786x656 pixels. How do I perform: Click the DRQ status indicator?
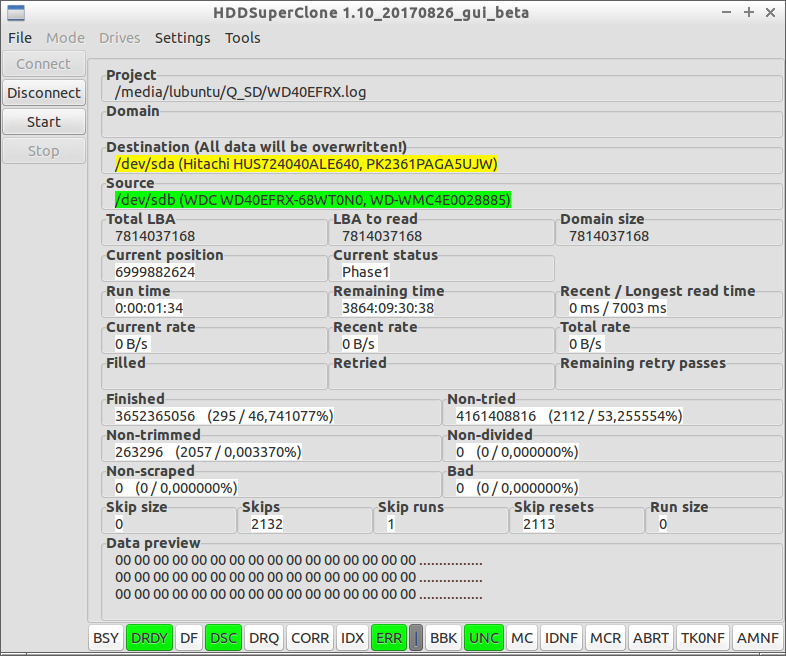264,638
